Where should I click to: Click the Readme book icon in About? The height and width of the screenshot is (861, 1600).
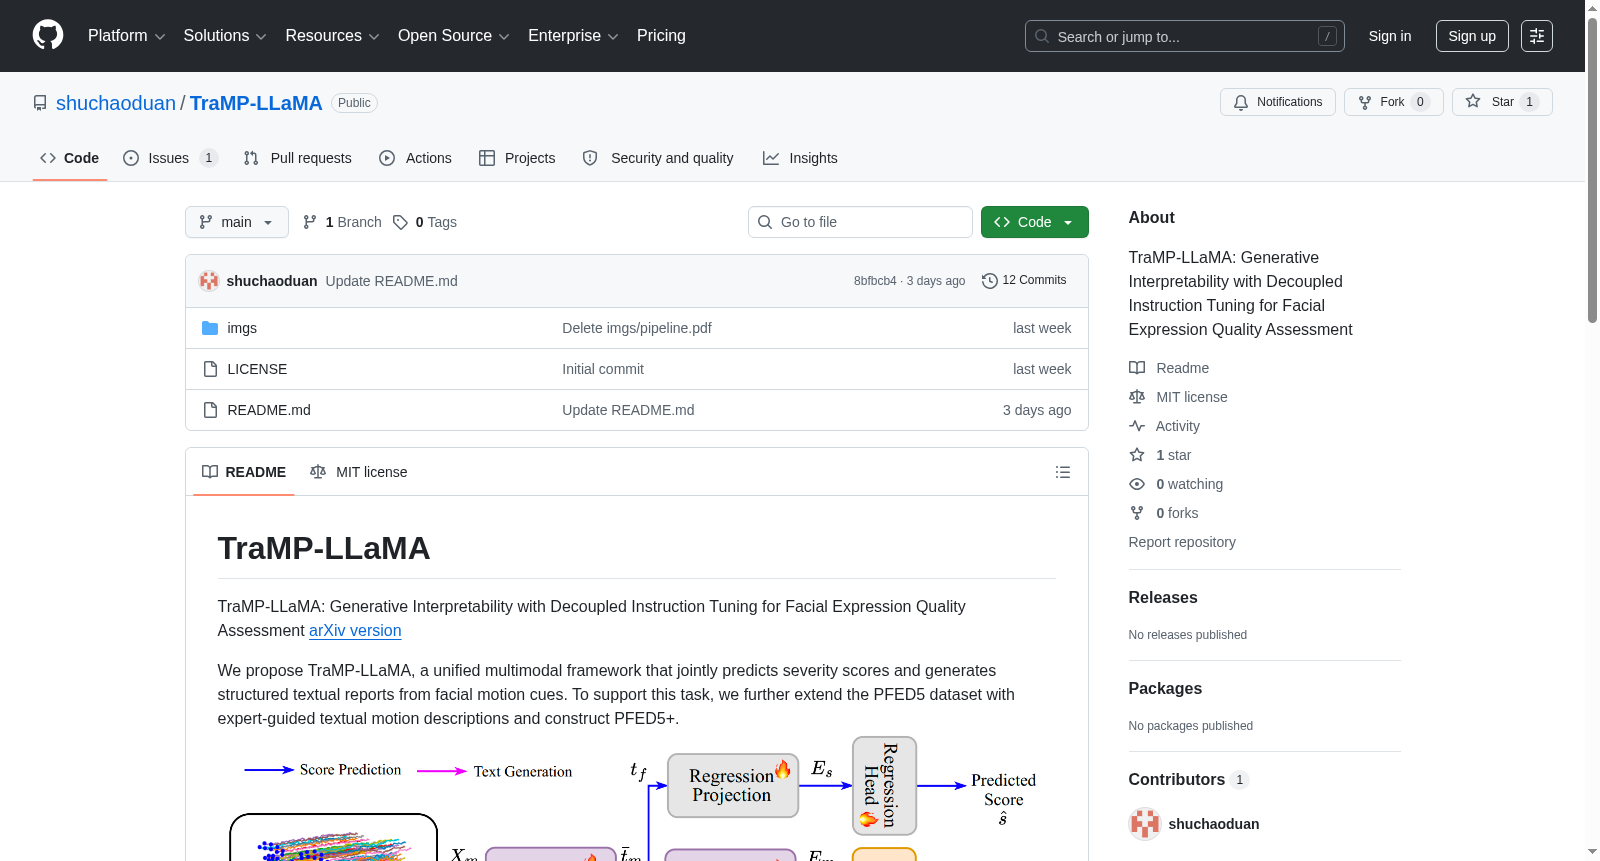point(1137,368)
